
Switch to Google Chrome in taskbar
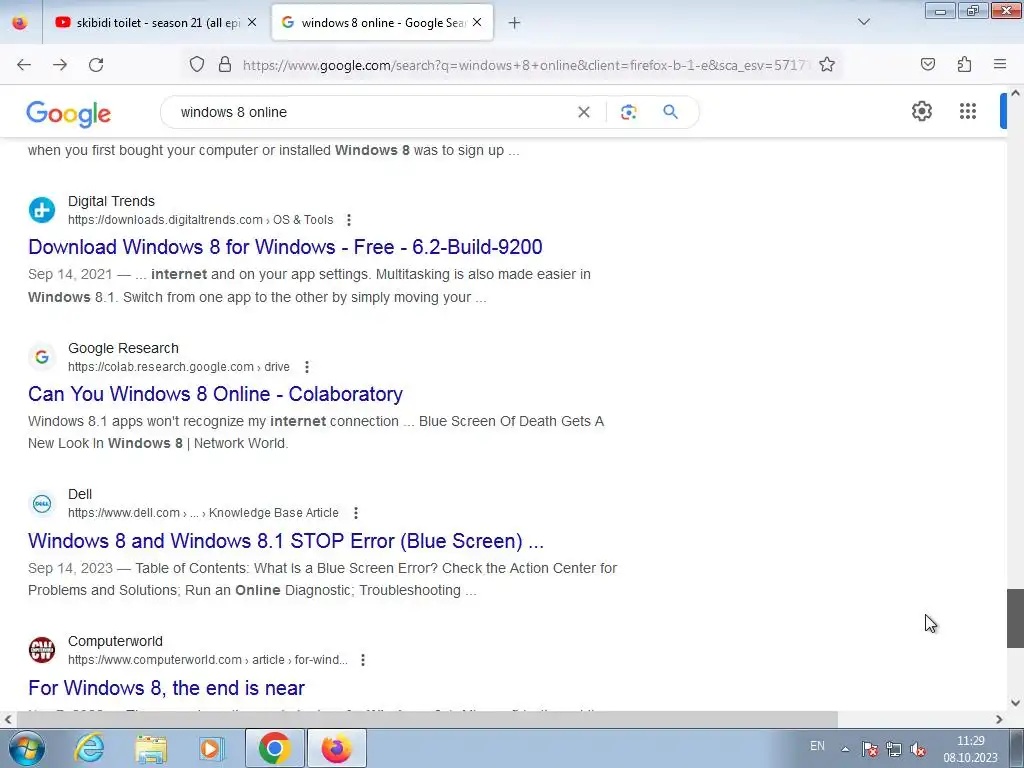pyautogui.click(x=274, y=748)
